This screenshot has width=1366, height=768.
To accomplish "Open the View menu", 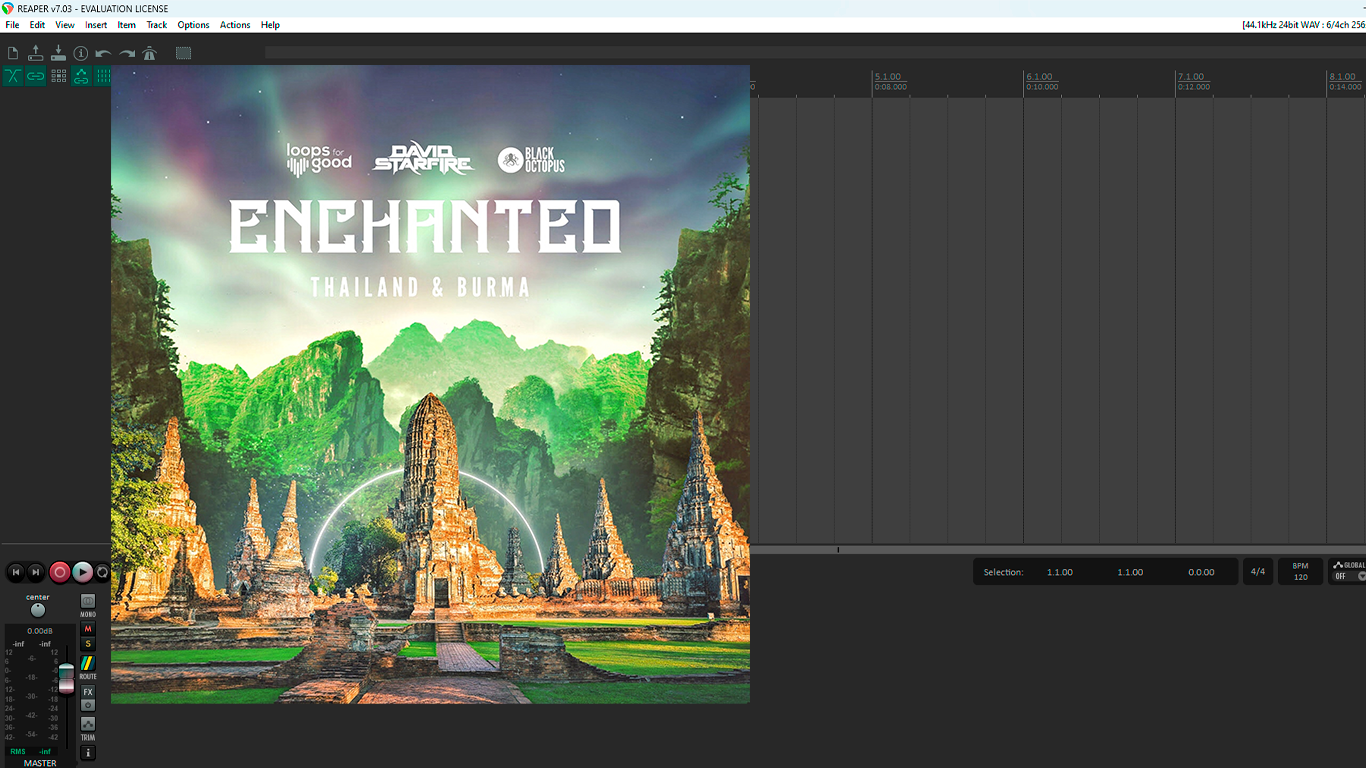I will 65,25.
